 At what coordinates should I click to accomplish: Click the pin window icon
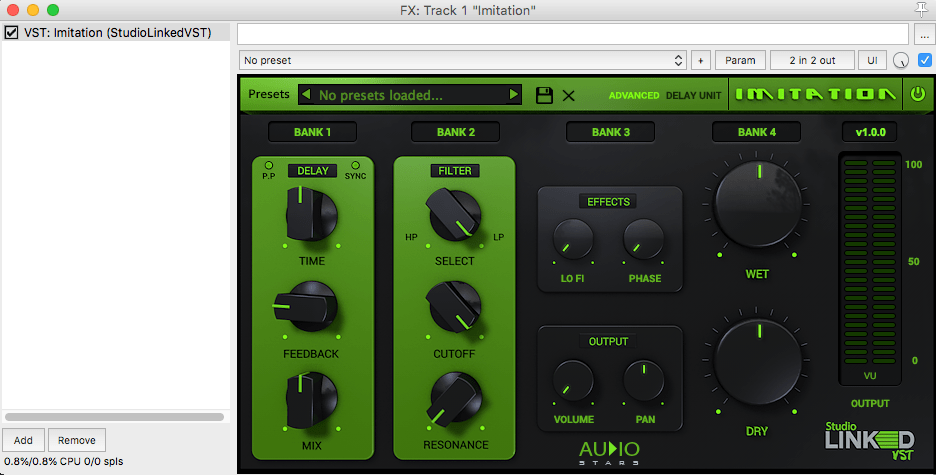pyautogui.click(x=921, y=10)
